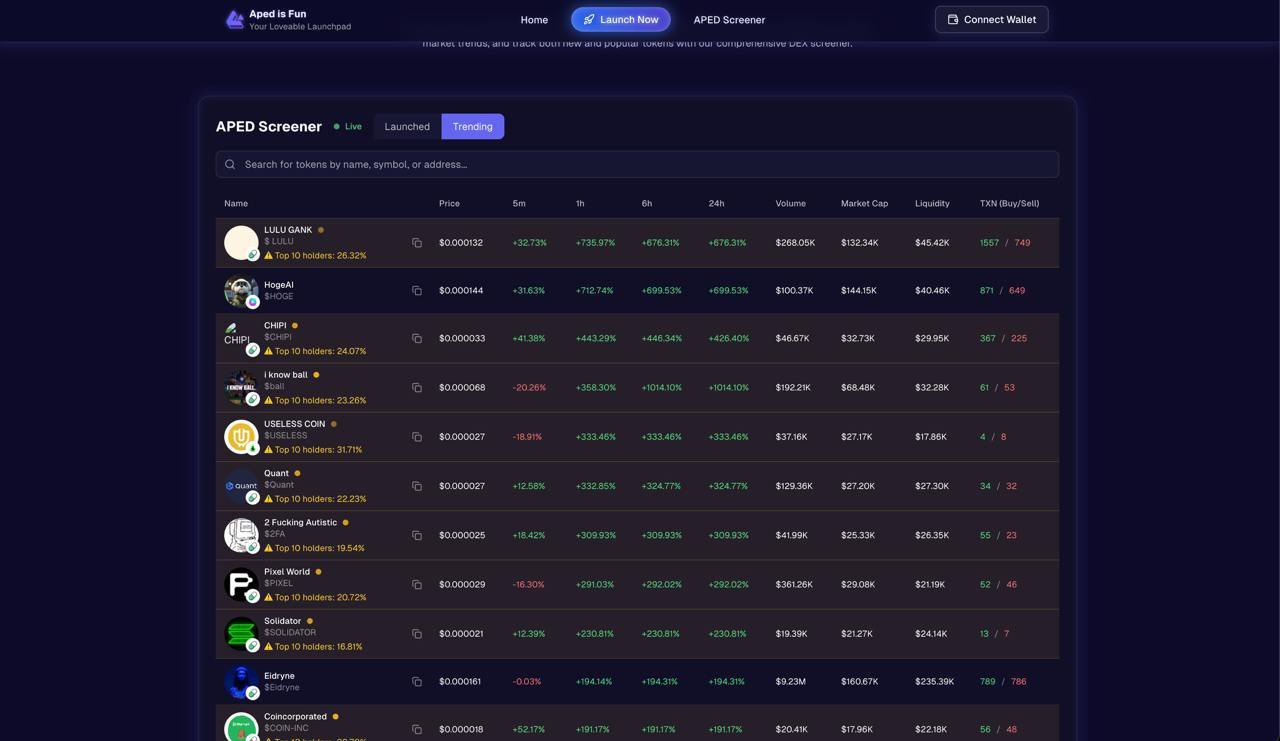Open the CHIPI token avatar
This screenshot has height=741, width=1280.
click(x=241, y=339)
